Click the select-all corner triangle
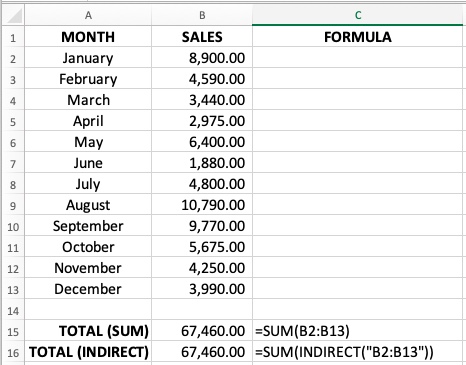This screenshot has height=365, width=466. click(x=13, y=16)
